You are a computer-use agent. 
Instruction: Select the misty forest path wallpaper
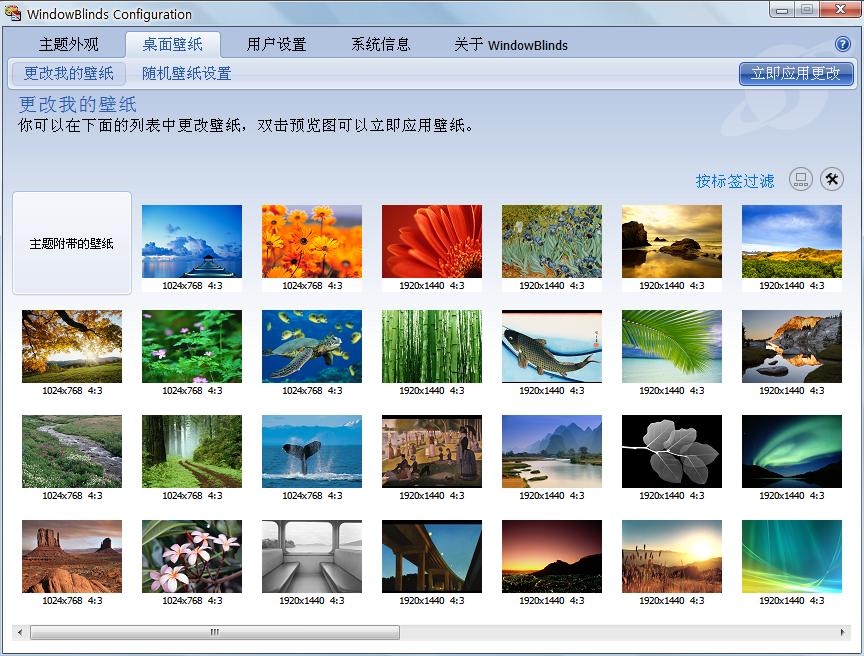192,452
